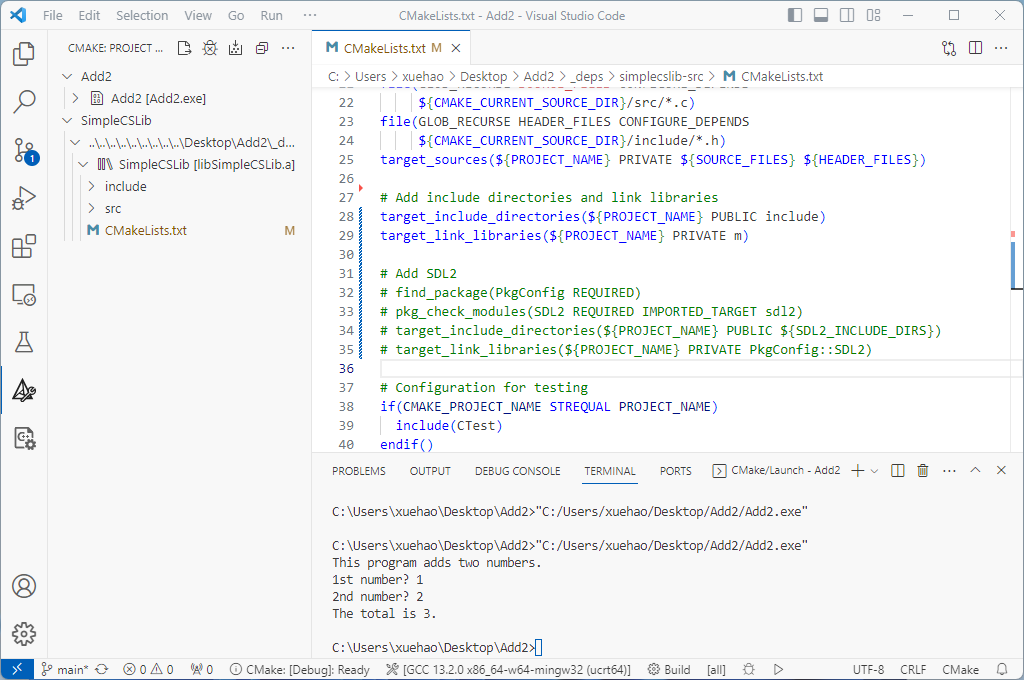Click the Build icon in the status bar

coord(670,669)
